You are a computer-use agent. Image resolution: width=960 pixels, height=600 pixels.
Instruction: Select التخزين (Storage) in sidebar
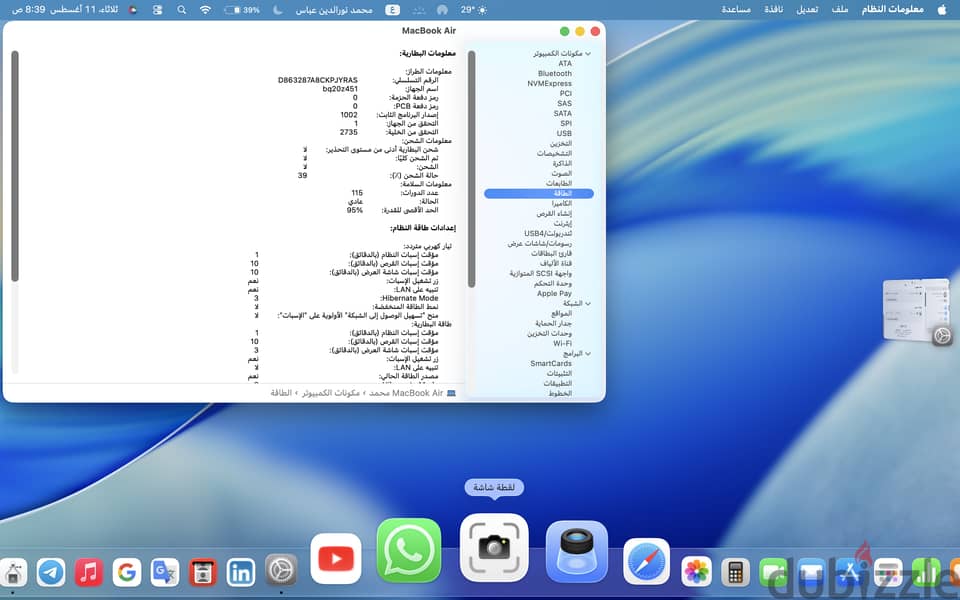[561, 143]
